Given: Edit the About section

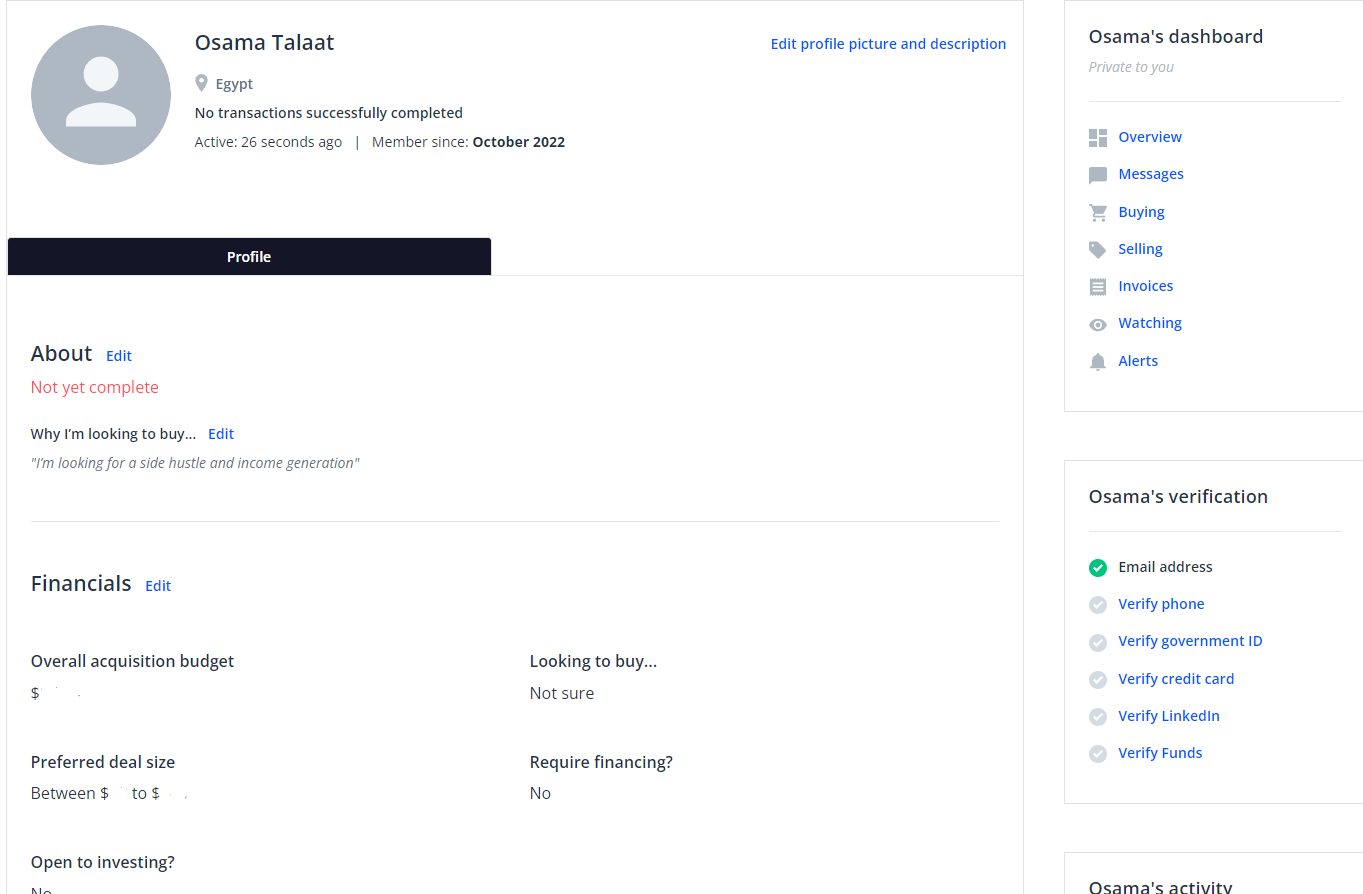Looking at the screenshot, I should tap(119, 356).
